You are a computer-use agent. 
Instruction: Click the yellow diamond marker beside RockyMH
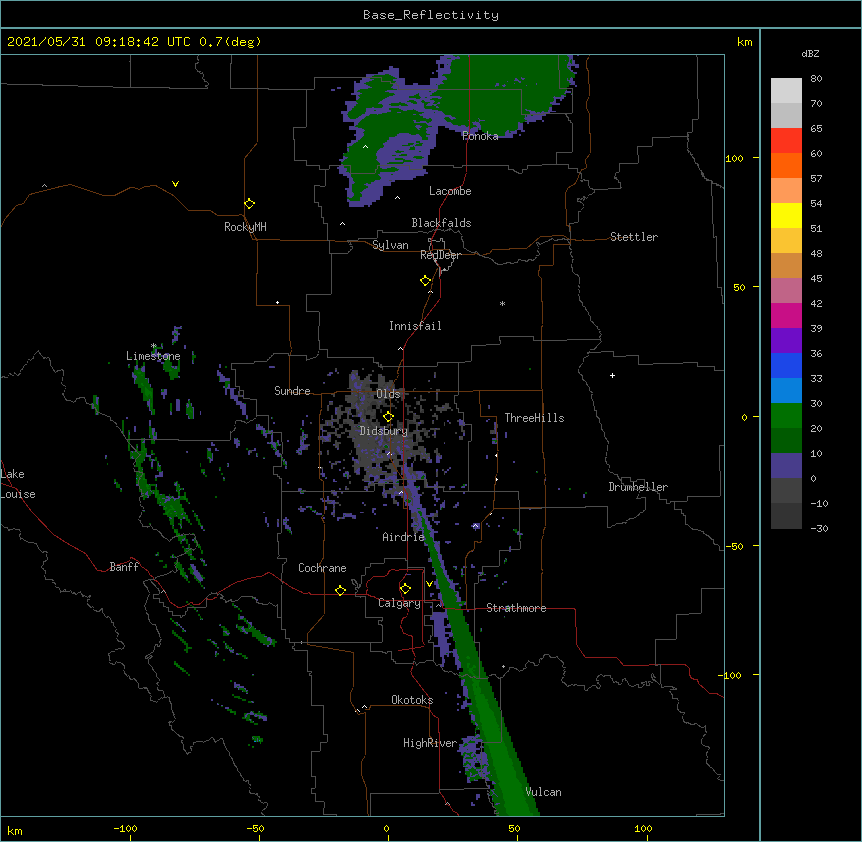(x=250, y=204)
